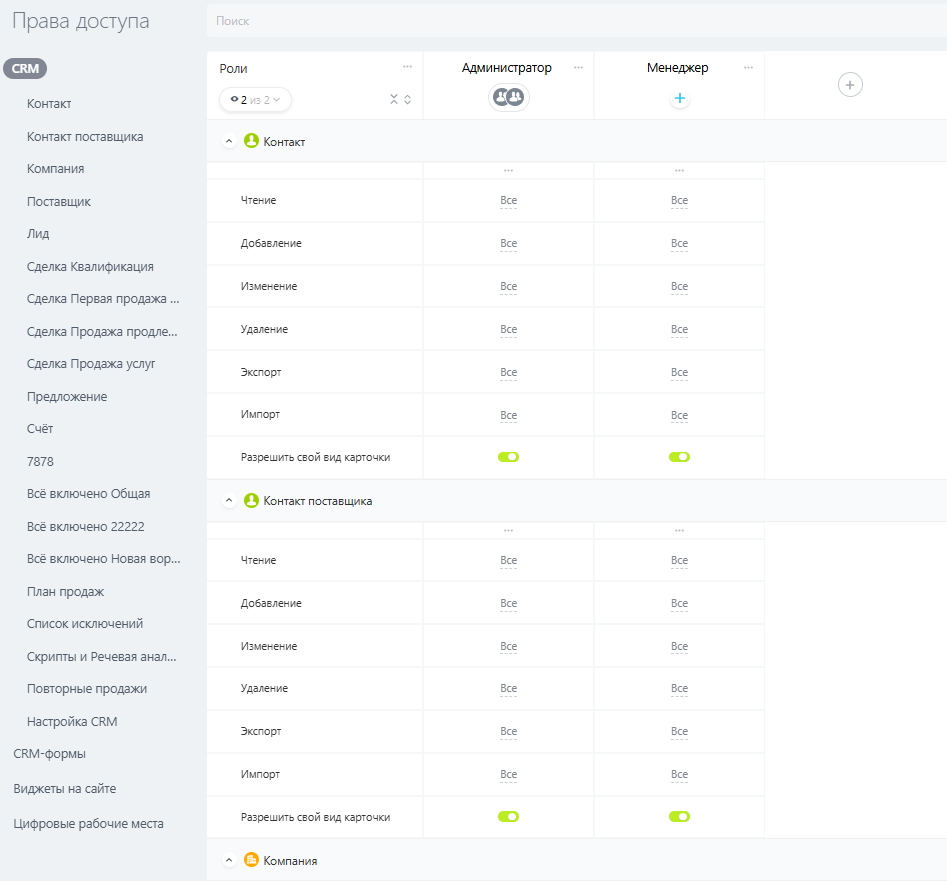947x881 pixels.
Task: Select Настройка CRM in the sidebar
Action: [72, 721]
